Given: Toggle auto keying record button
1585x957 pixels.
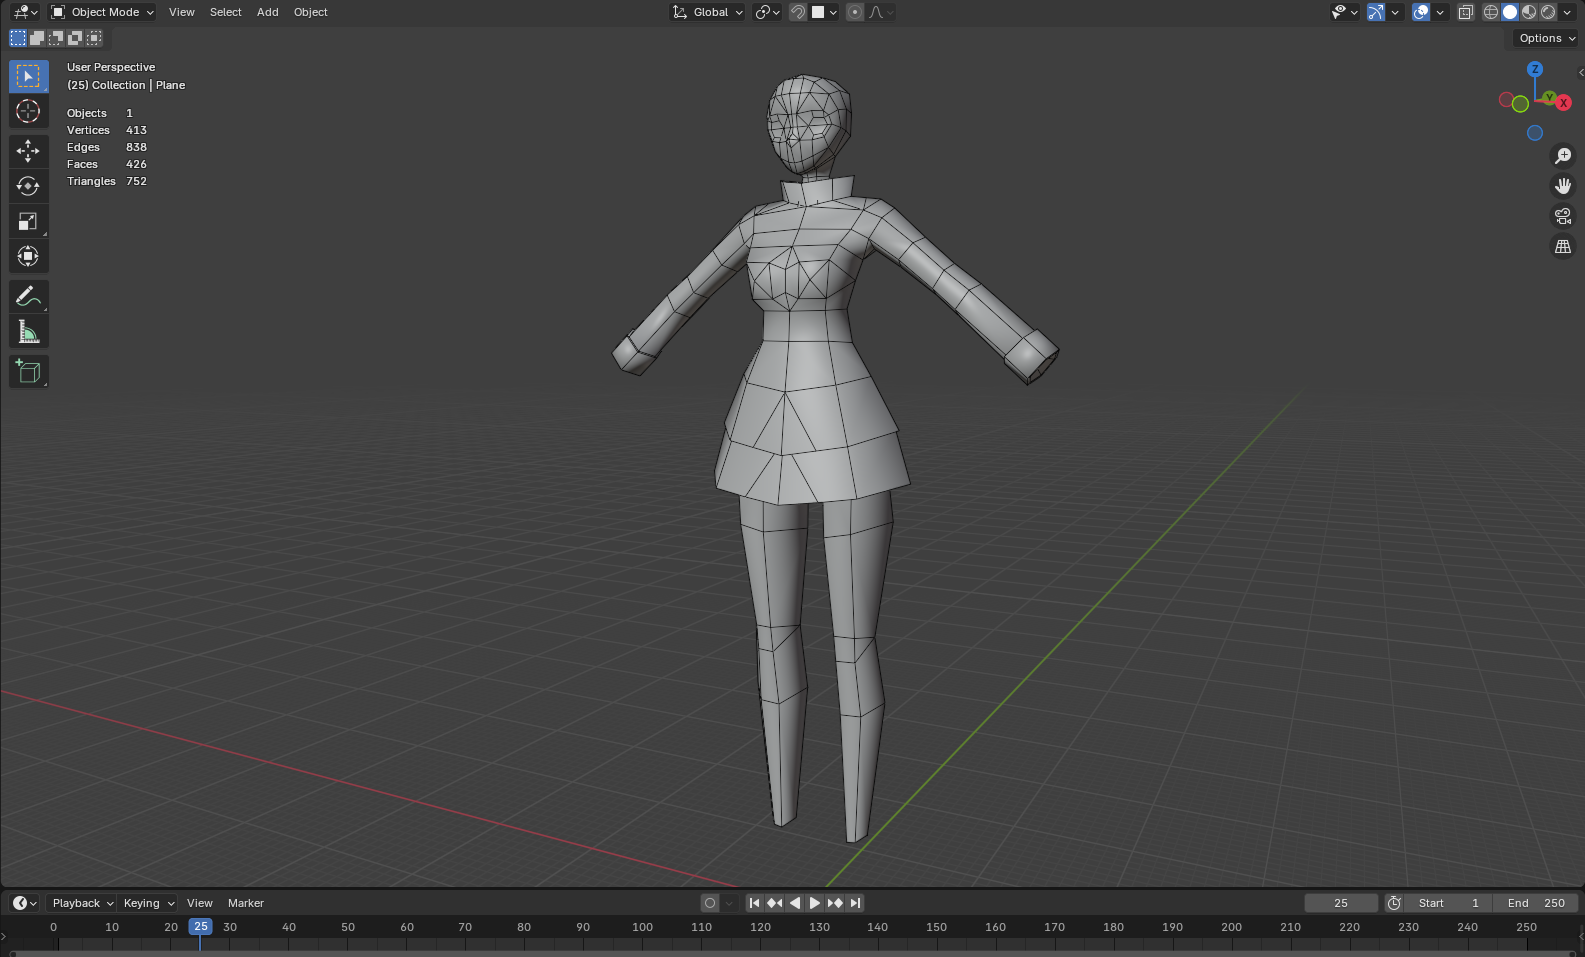Looking at the screenshot, I should pyautogui.click(x=710, y=903).
